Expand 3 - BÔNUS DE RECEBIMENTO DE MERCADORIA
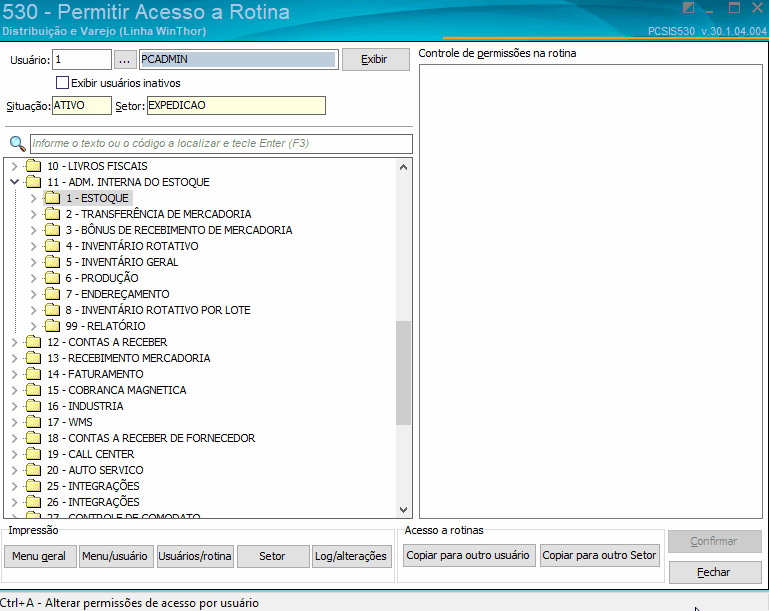This screenshot has width=769, height=611. 33,230
